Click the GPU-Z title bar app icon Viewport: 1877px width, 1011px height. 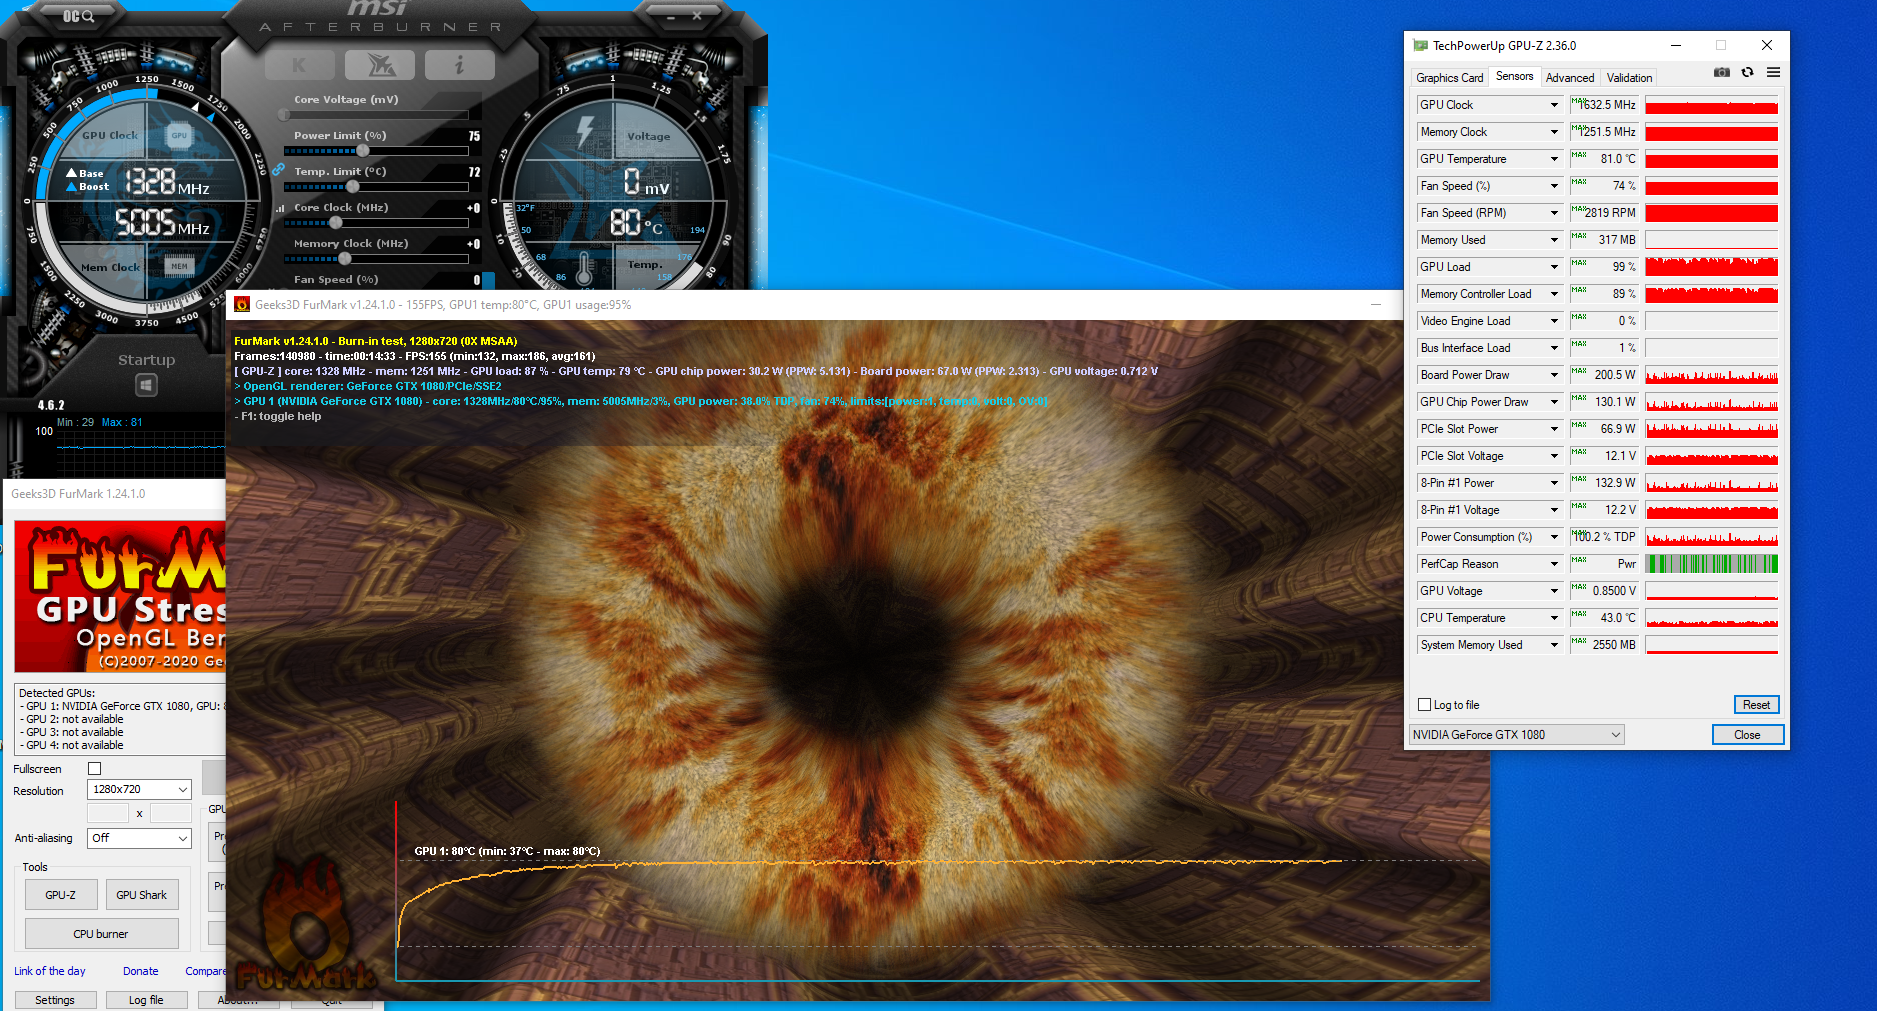click(1420, 45)
